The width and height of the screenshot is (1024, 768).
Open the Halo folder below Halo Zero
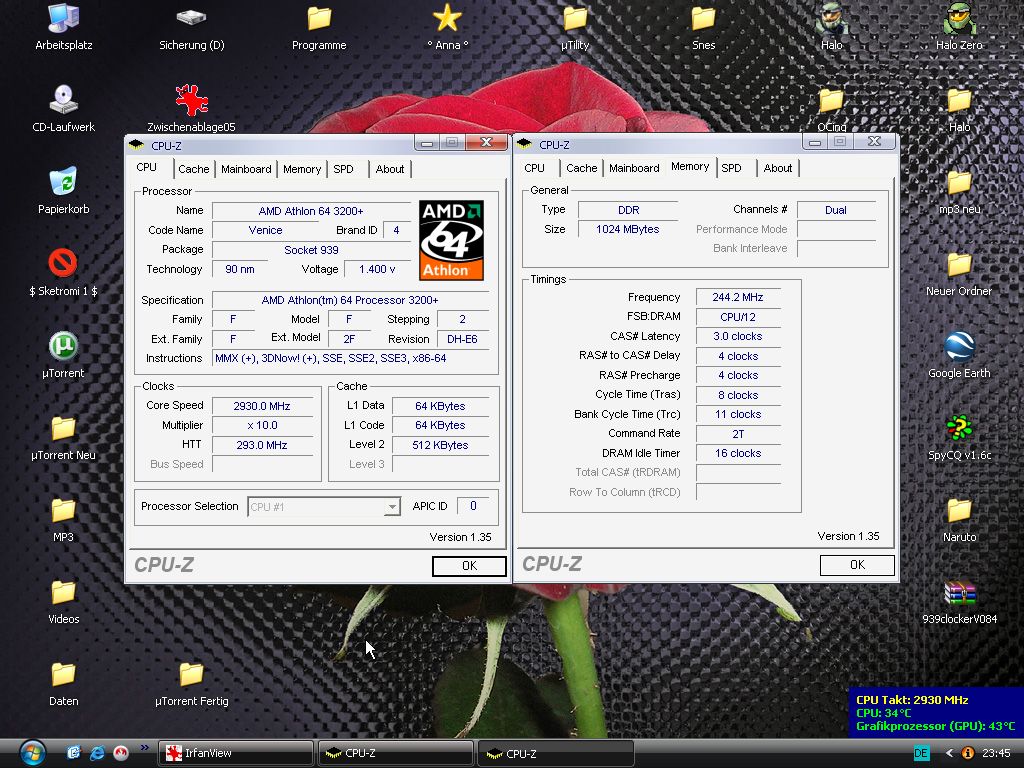[x=959, y=108]
